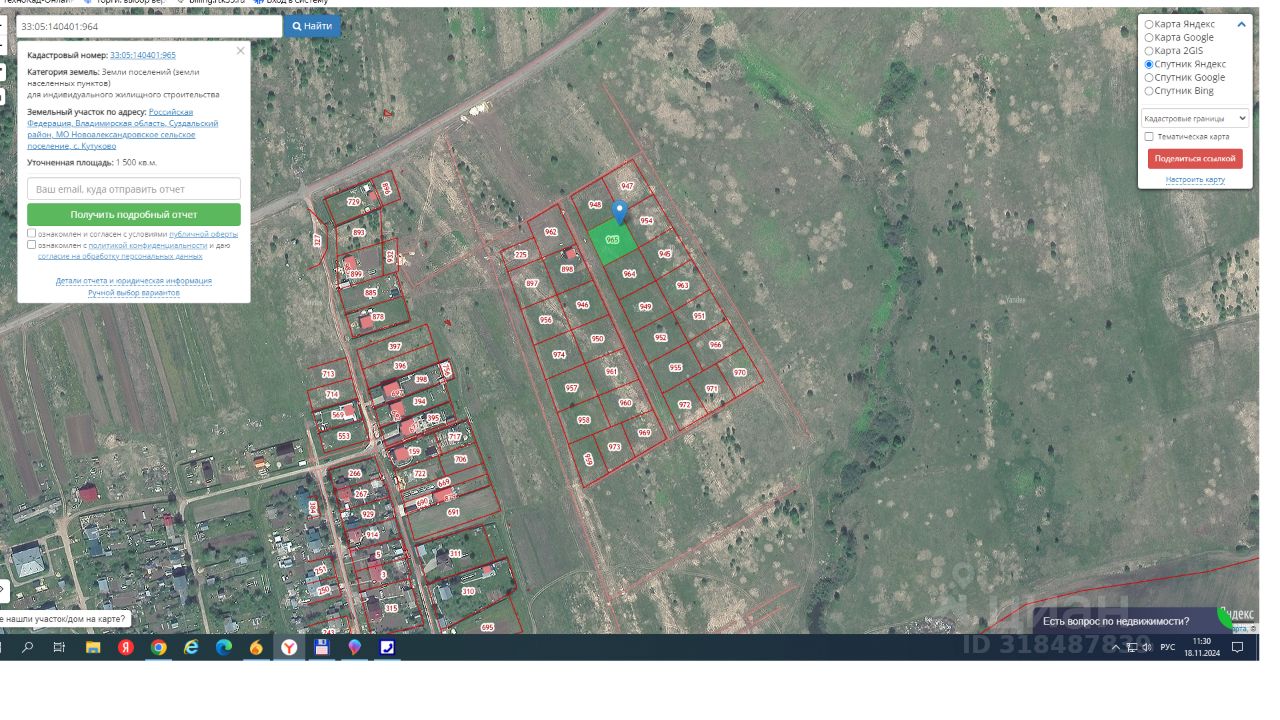This screenshot has width=1280, height=720.
Task: Open Task View in the taskbar
Action: tap(59, 647)
